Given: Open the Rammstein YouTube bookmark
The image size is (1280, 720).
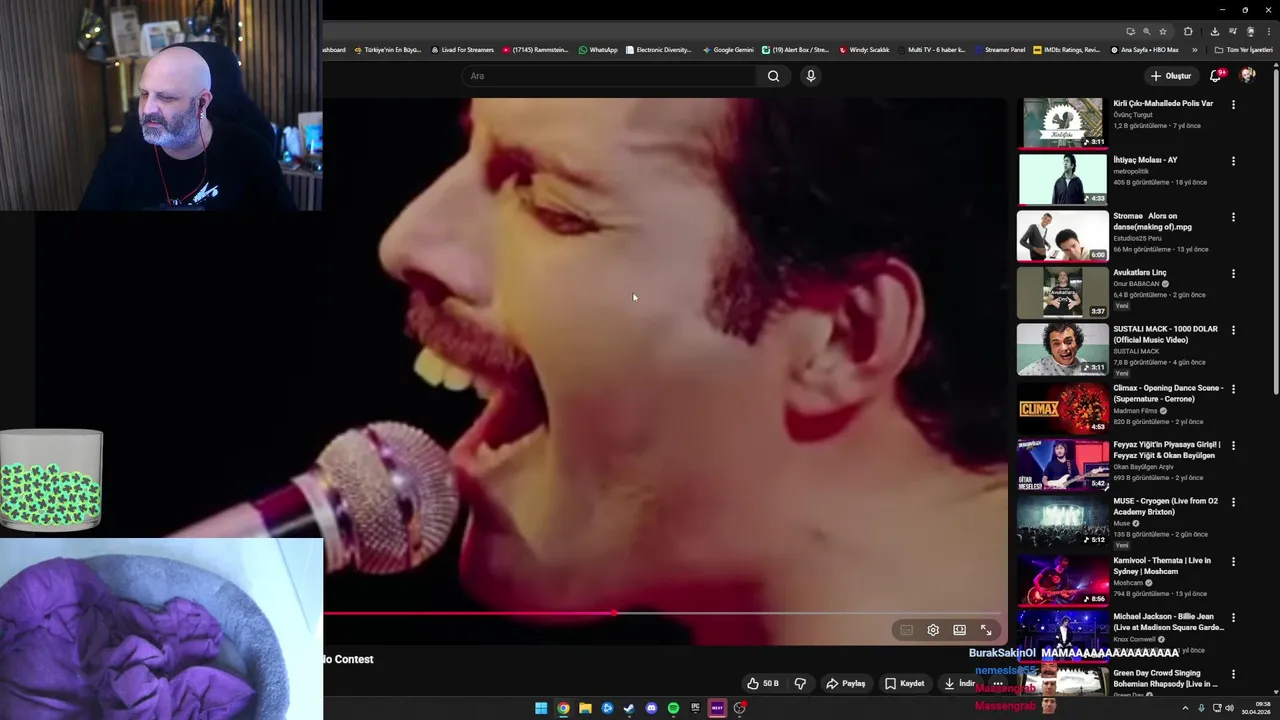Looking at the screenshot, I should click(535, 50).
